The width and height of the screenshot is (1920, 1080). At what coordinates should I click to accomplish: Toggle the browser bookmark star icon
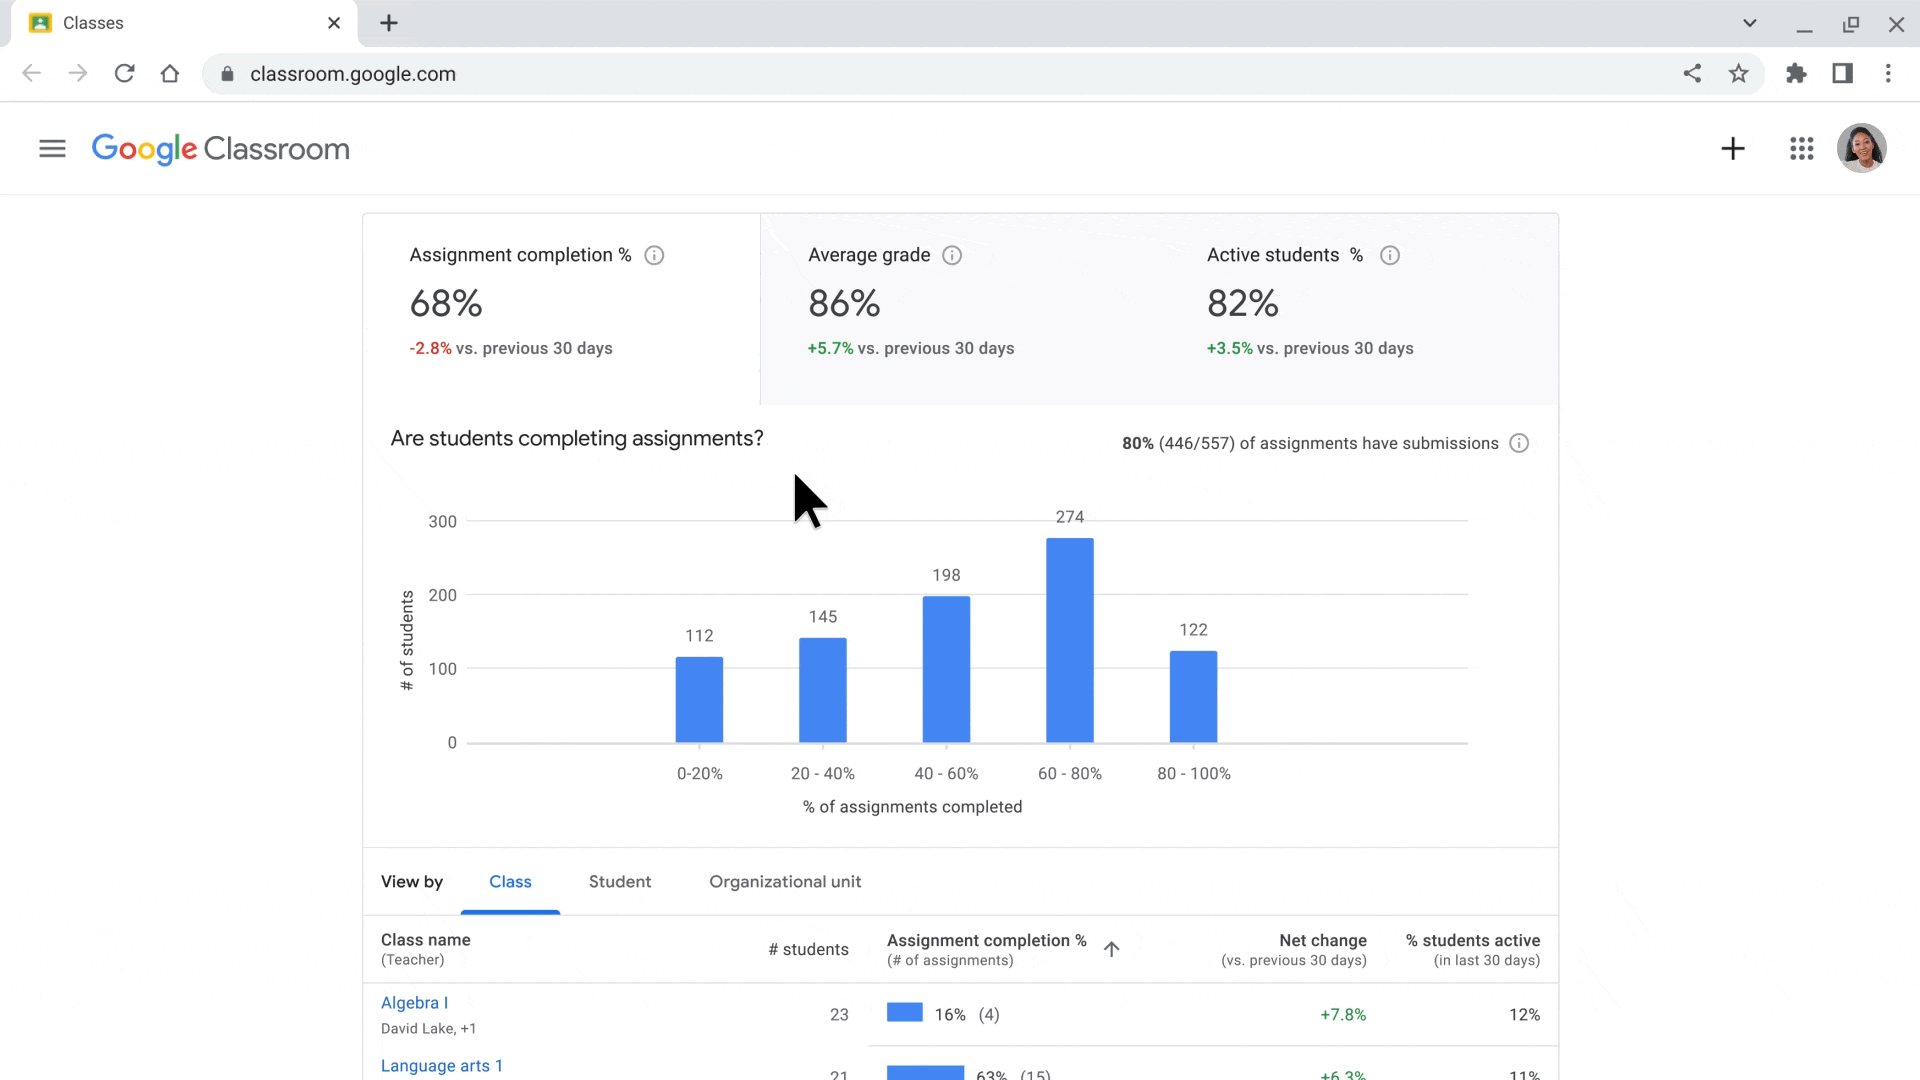pyautogui.click(x=1738, y=73)
